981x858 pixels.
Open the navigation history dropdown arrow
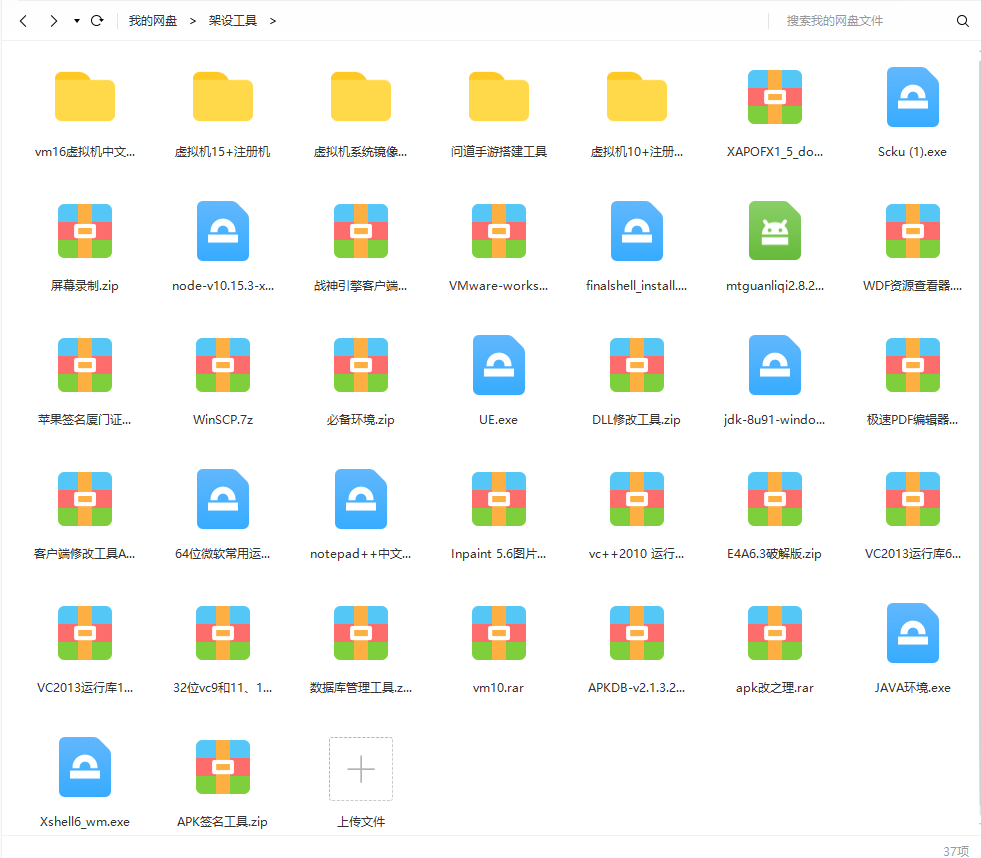[x=77, y=21]
